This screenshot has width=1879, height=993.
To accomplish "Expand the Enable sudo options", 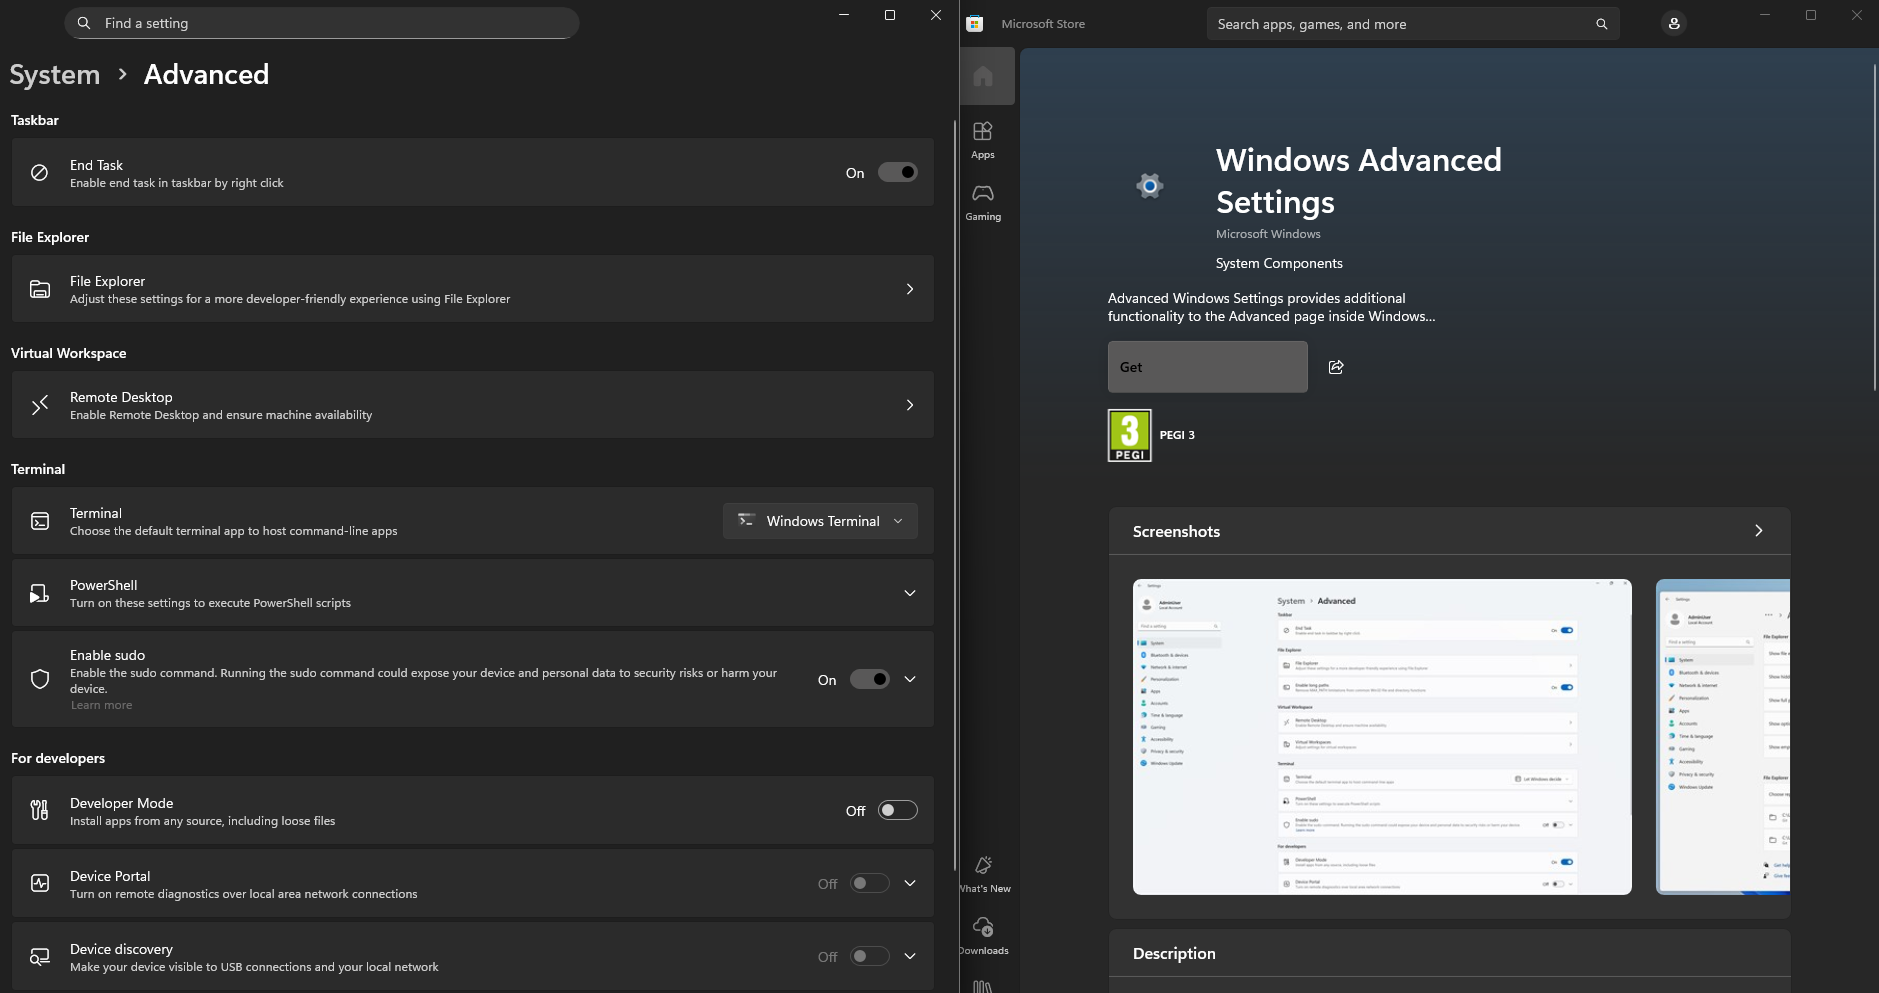I will click(910, 679).
